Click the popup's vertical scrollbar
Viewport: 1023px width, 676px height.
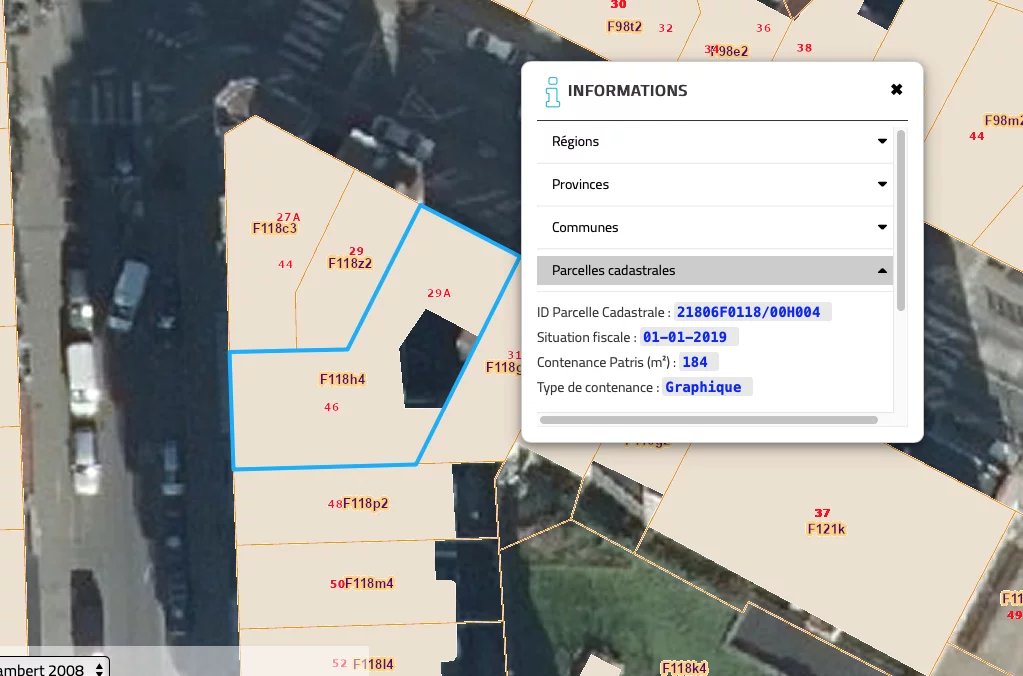(x=901, y=220)
